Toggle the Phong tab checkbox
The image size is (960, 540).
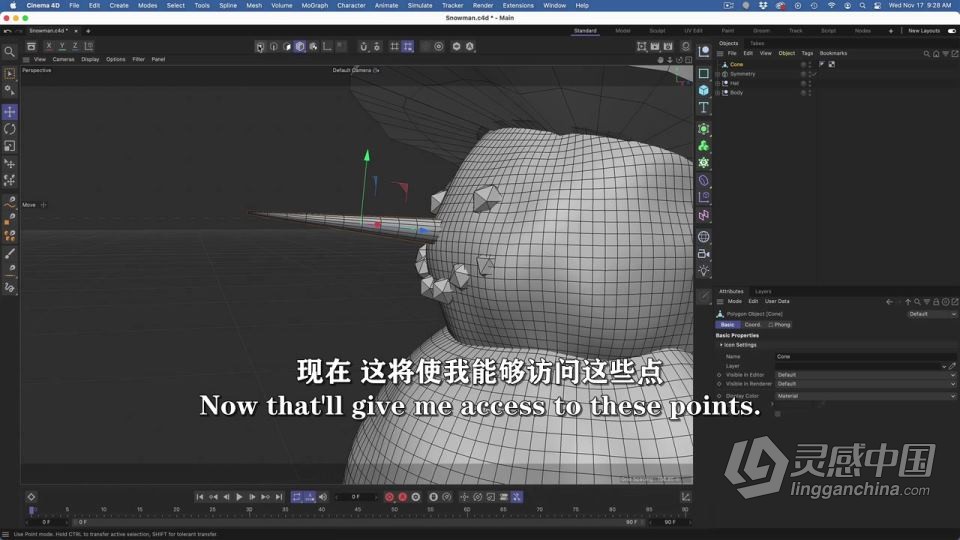(x=771, y=325)
